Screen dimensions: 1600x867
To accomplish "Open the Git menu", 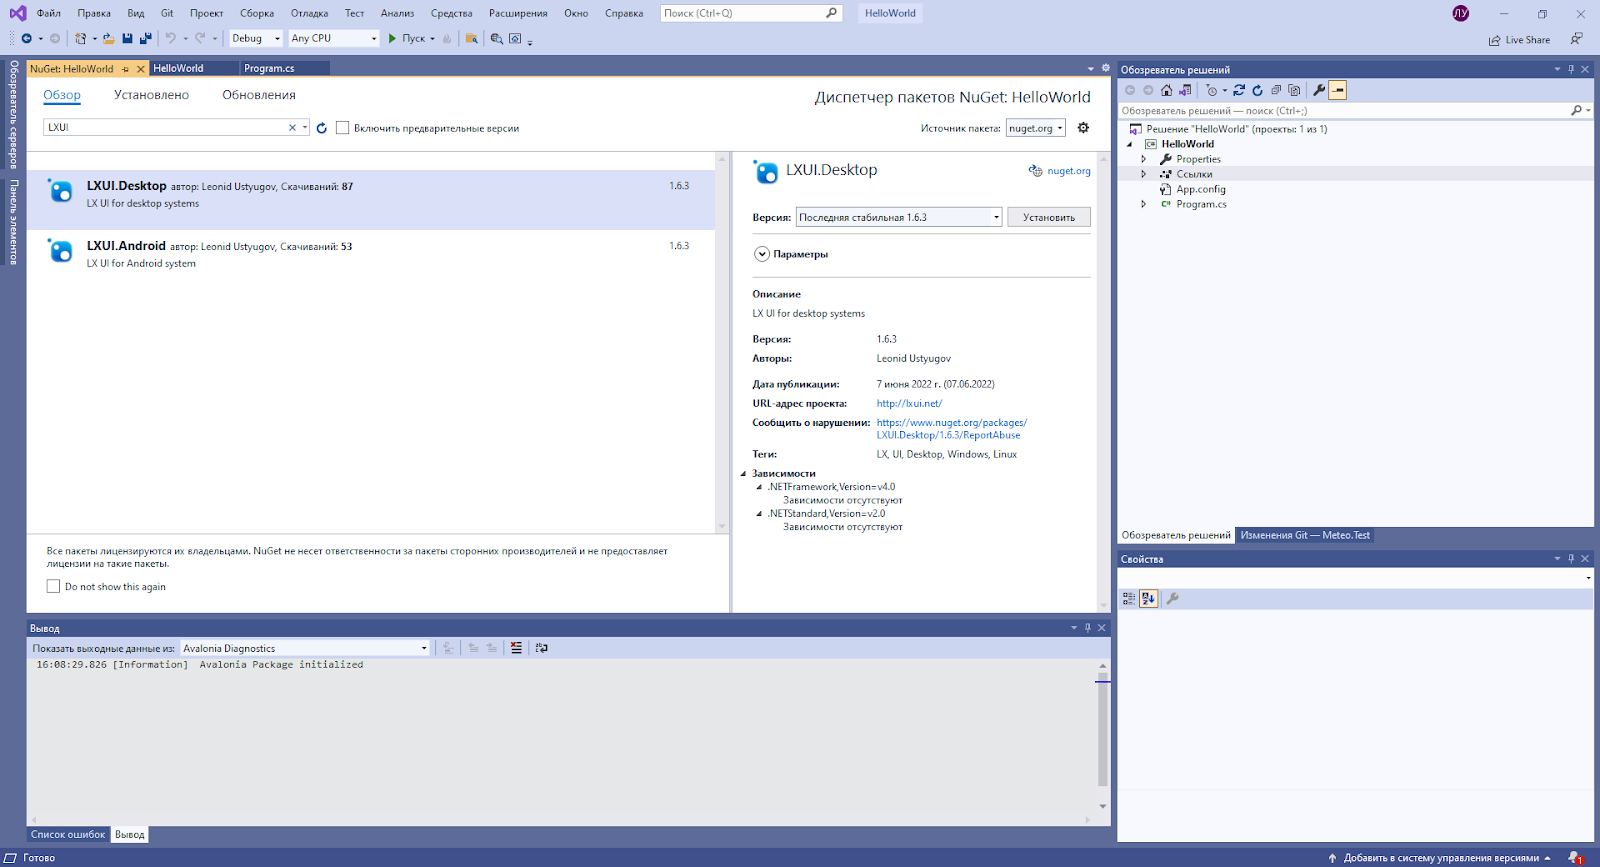I will (167, 13).
